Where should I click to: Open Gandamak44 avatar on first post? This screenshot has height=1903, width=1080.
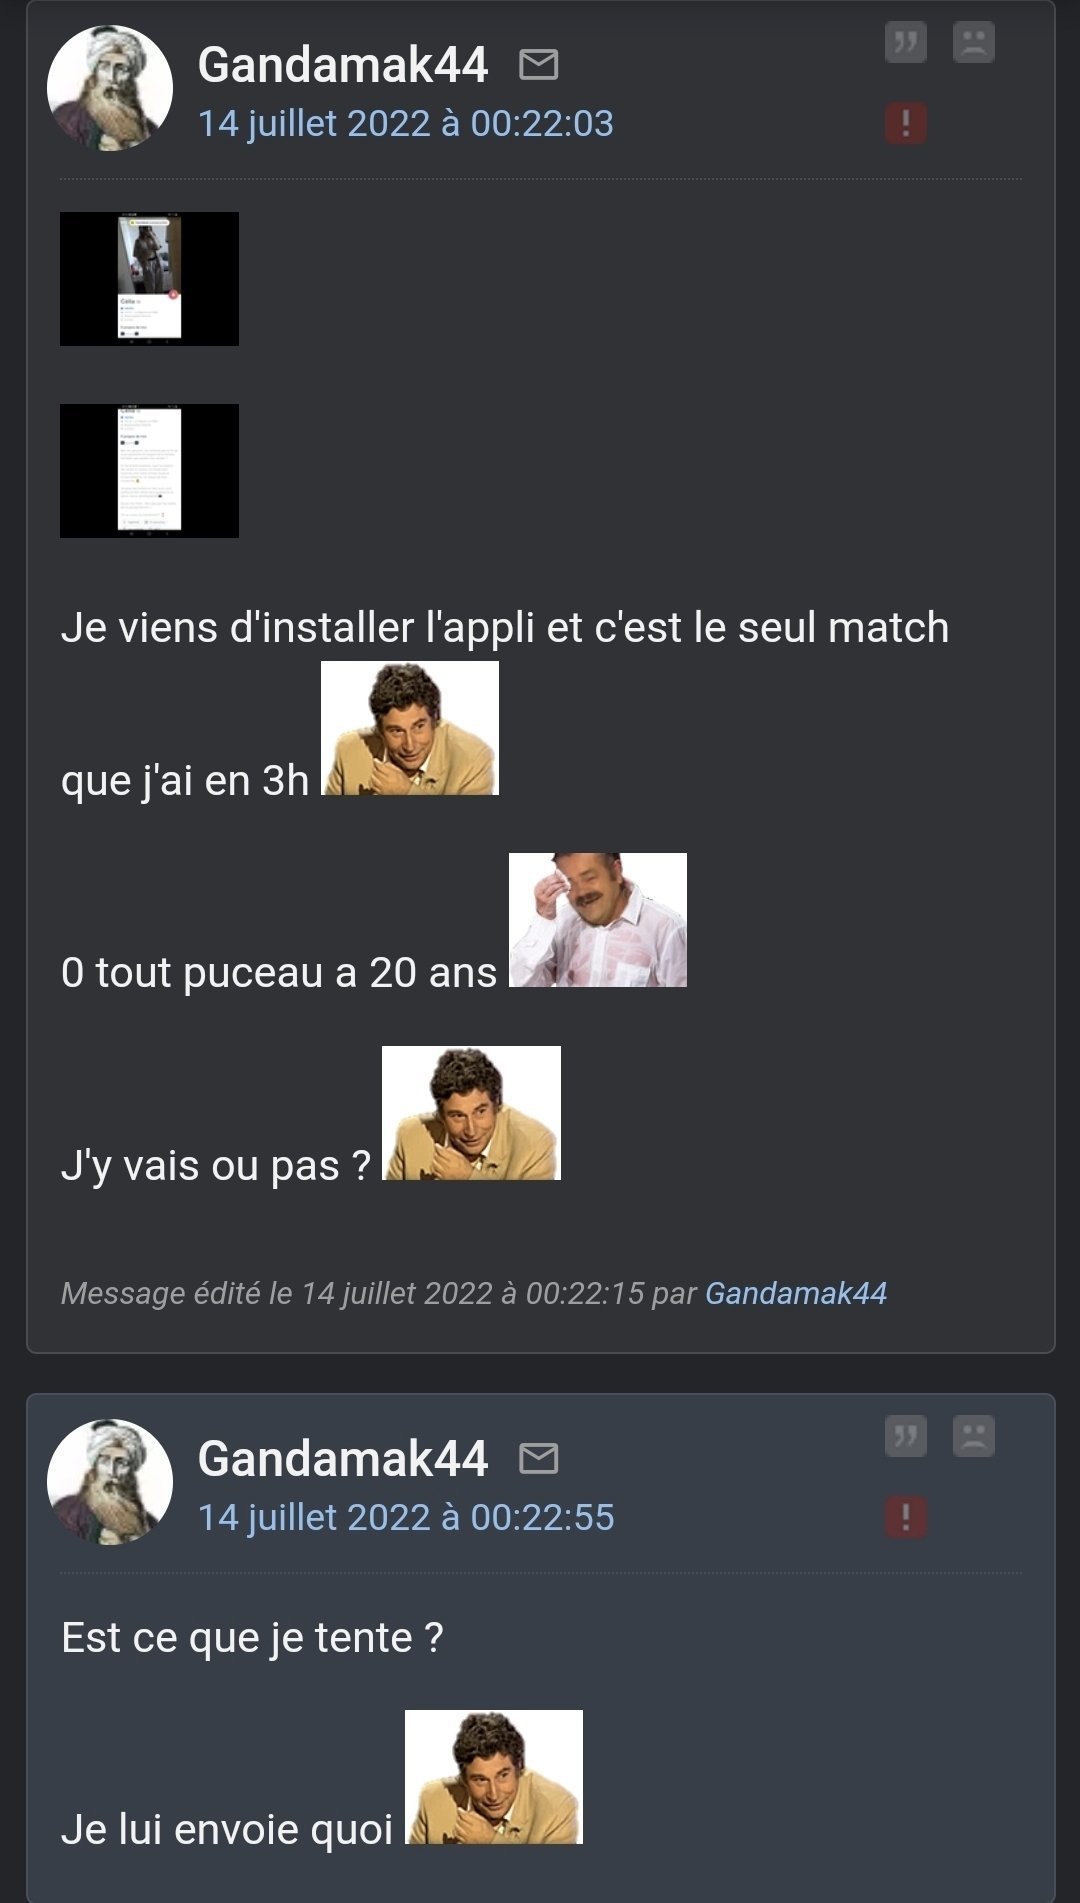point(110,88)
